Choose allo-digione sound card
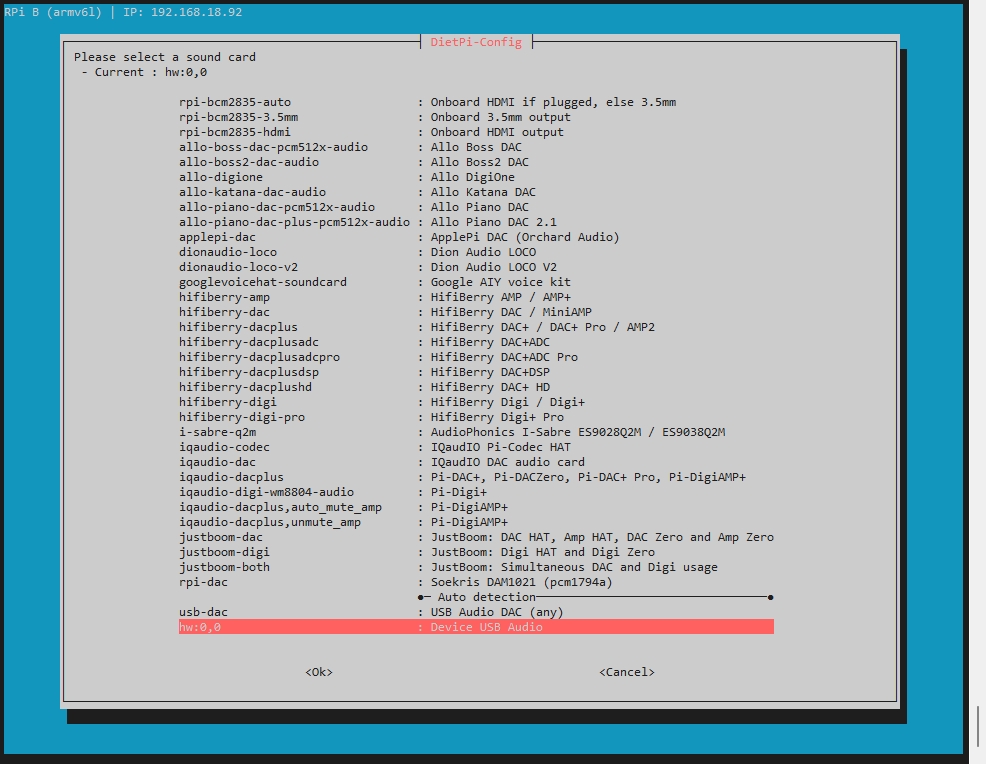The image size is (986, 764). click(x=476, y=177)
